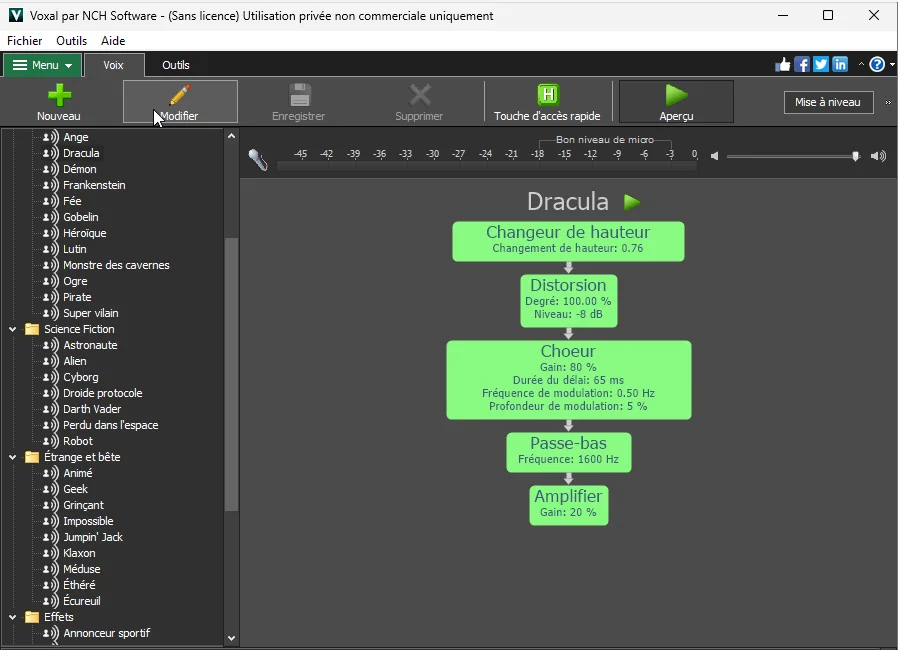Click the thumbs-up like icon
Image resolution: width=898 pixels, height=650 pixels.
point(783,65)
